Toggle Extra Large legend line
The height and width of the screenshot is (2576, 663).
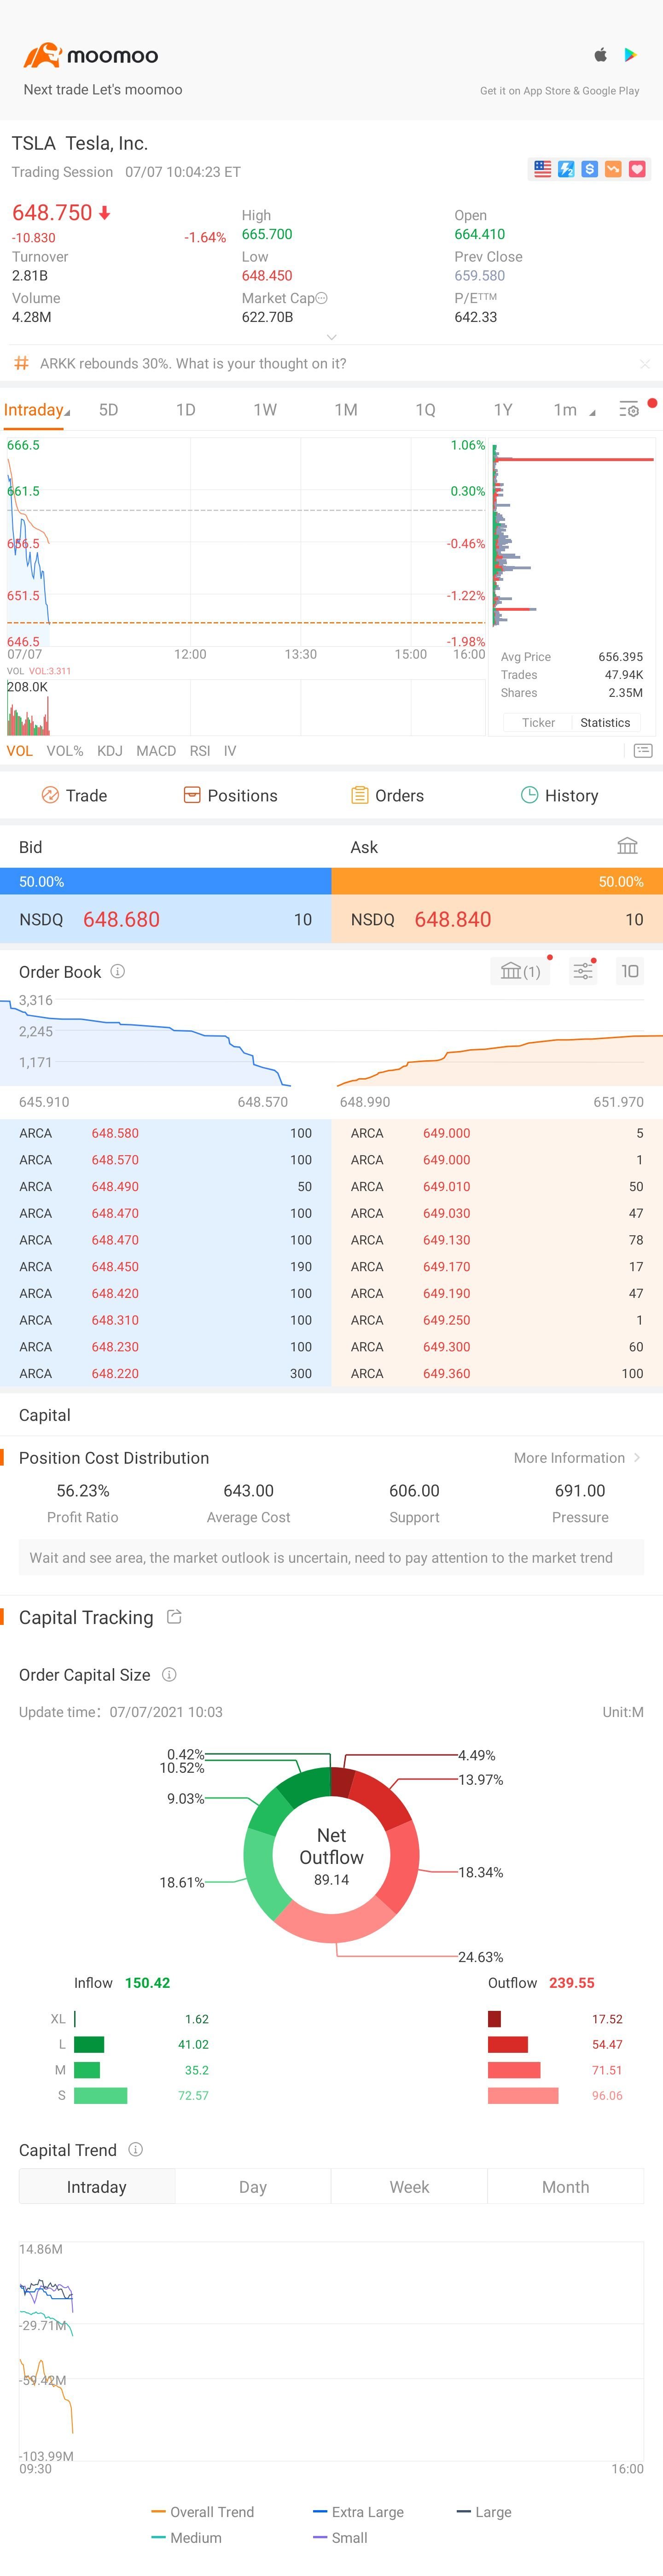[359, 2512]
